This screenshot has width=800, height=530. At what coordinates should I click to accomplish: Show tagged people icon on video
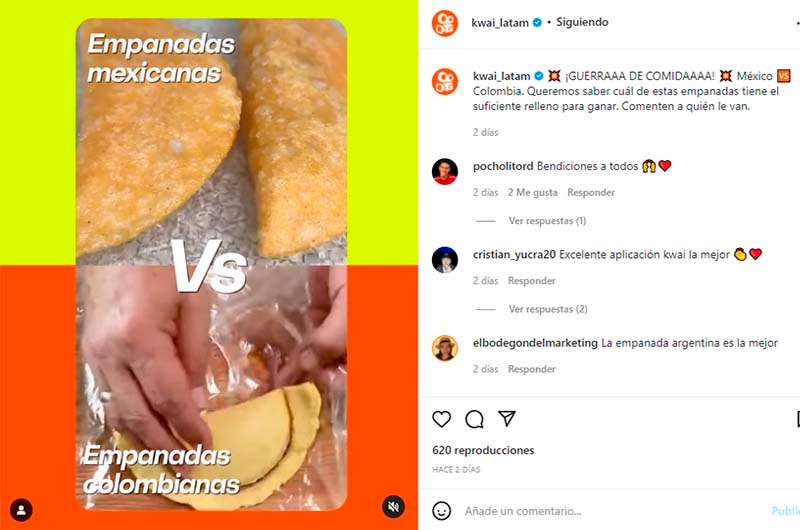(21, 509)
